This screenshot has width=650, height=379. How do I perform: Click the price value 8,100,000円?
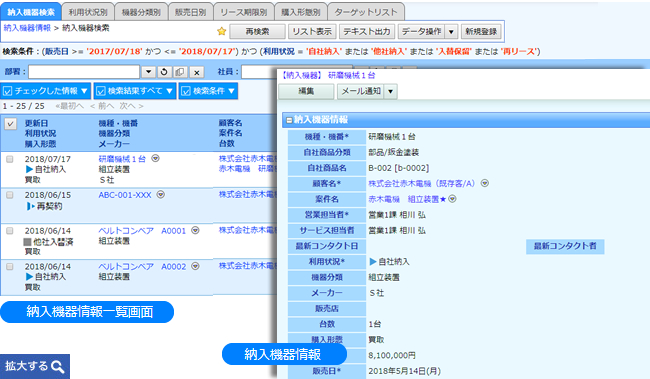(x=392, y=355)
